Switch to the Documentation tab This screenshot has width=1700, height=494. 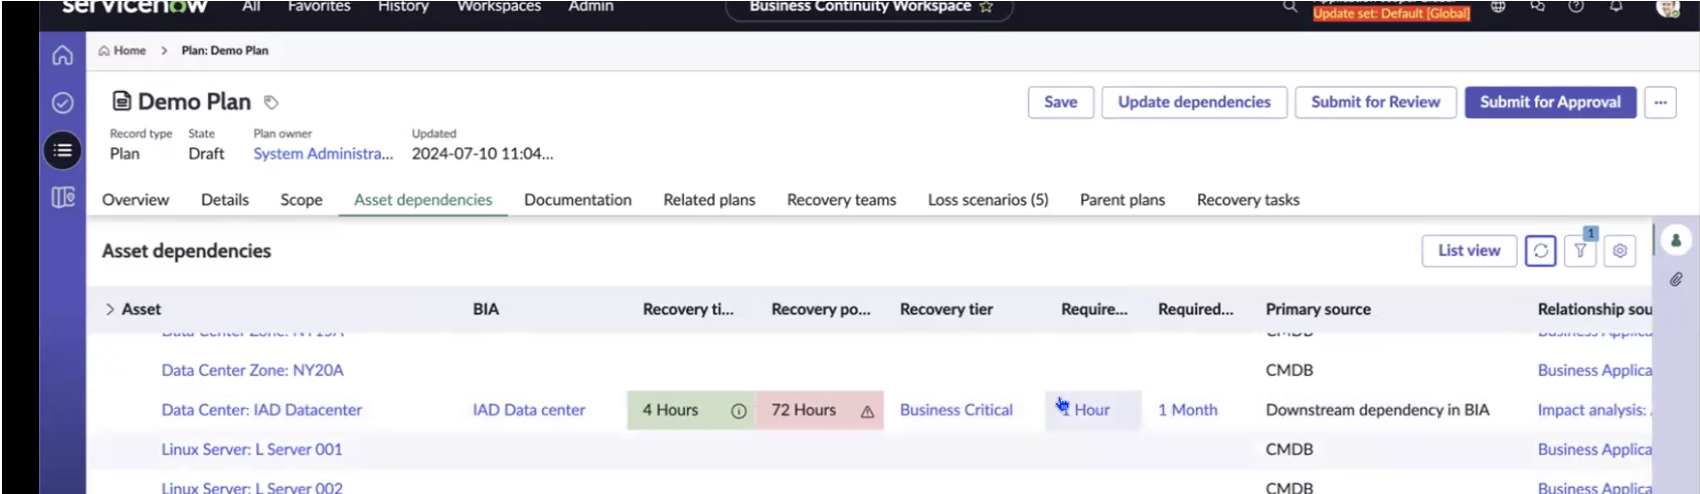pos(578,200)
